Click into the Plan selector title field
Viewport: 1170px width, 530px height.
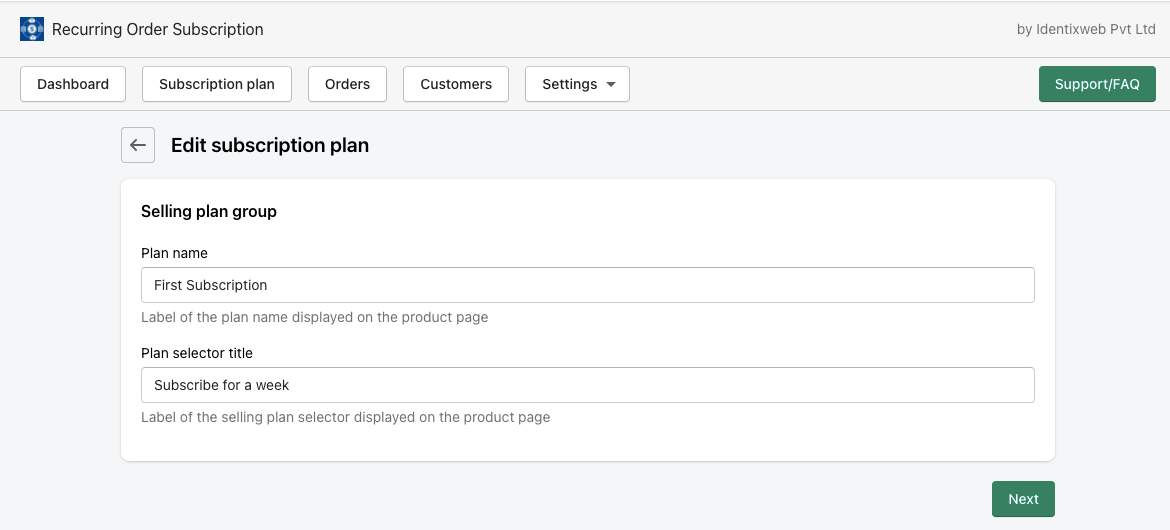click(587, 385)
